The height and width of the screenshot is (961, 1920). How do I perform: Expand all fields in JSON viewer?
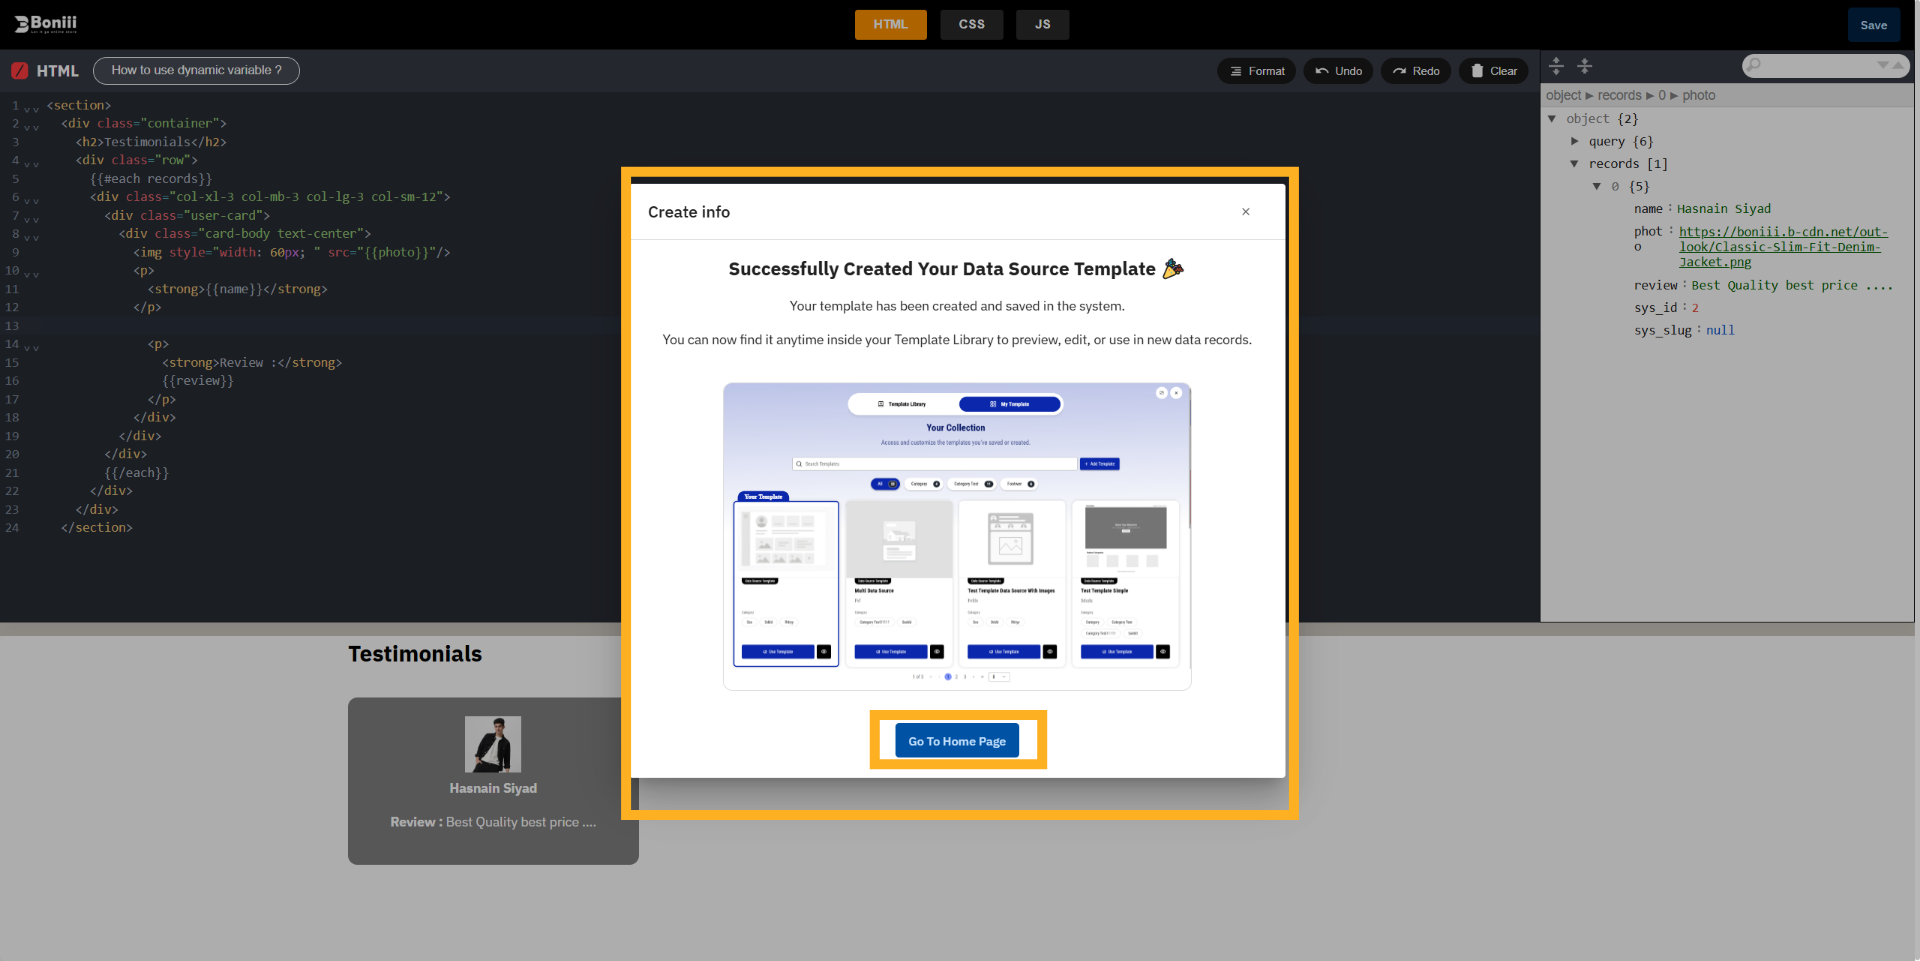point(1556,66)
